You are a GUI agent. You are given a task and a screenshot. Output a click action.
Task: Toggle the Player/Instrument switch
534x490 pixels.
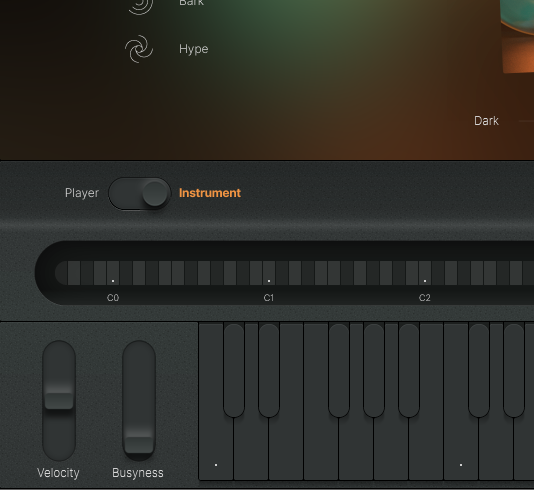pos(140,193)
